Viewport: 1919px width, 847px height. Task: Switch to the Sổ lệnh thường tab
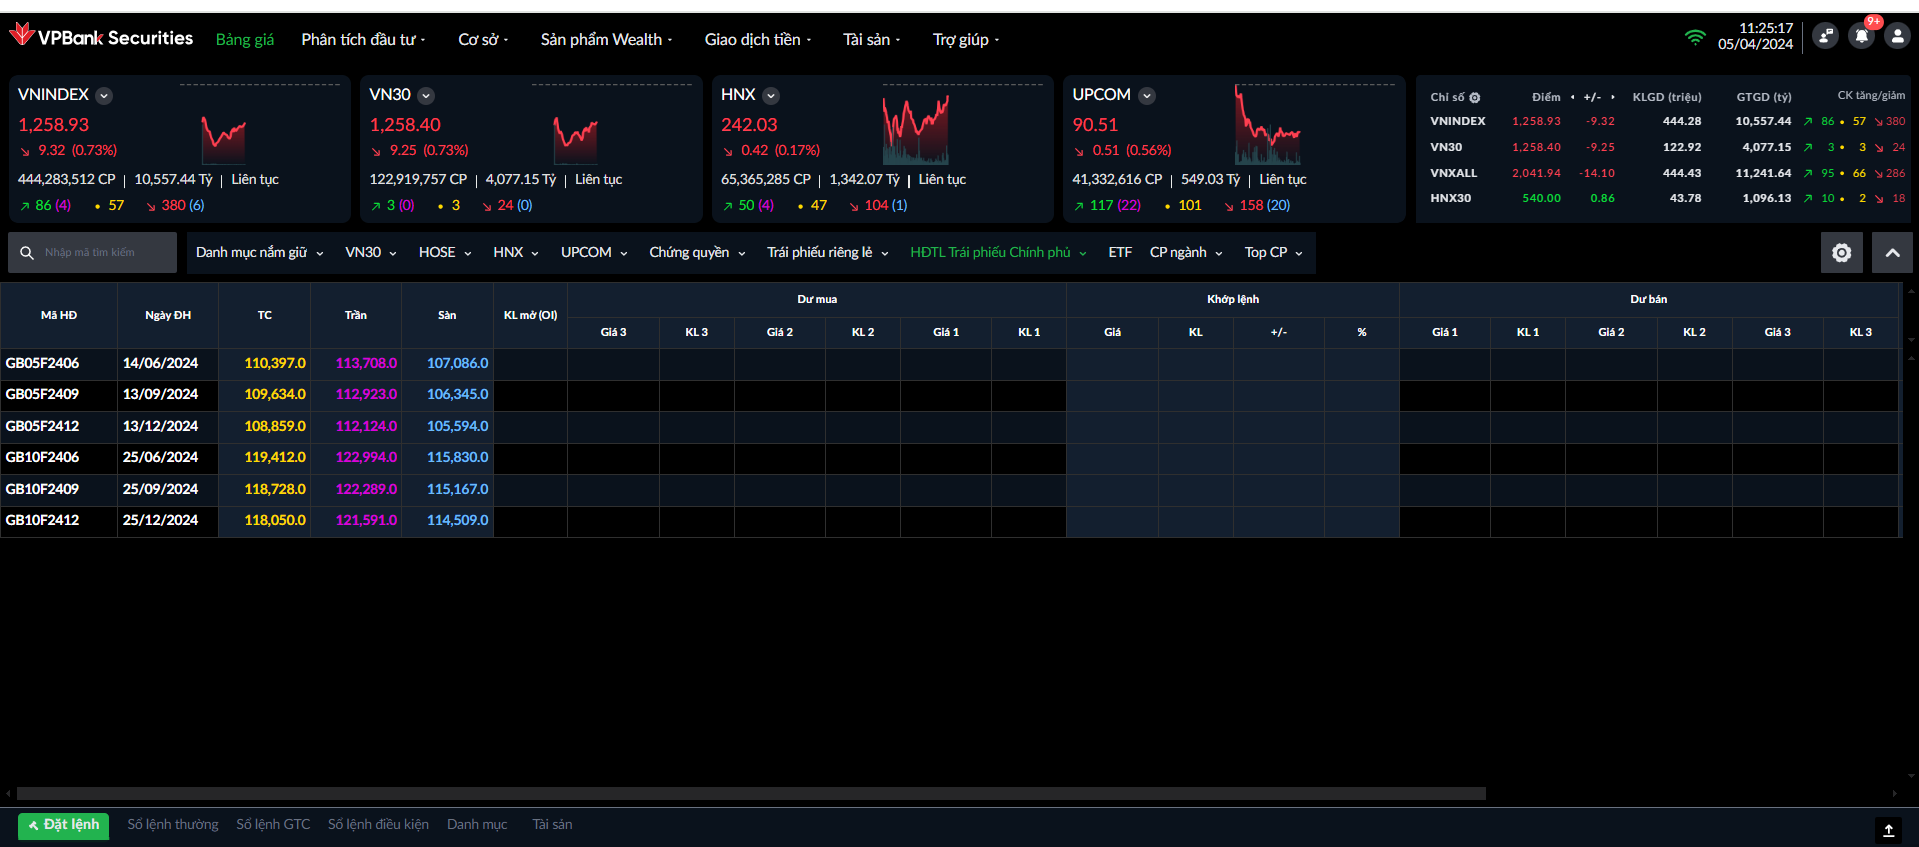click(172, 825)
